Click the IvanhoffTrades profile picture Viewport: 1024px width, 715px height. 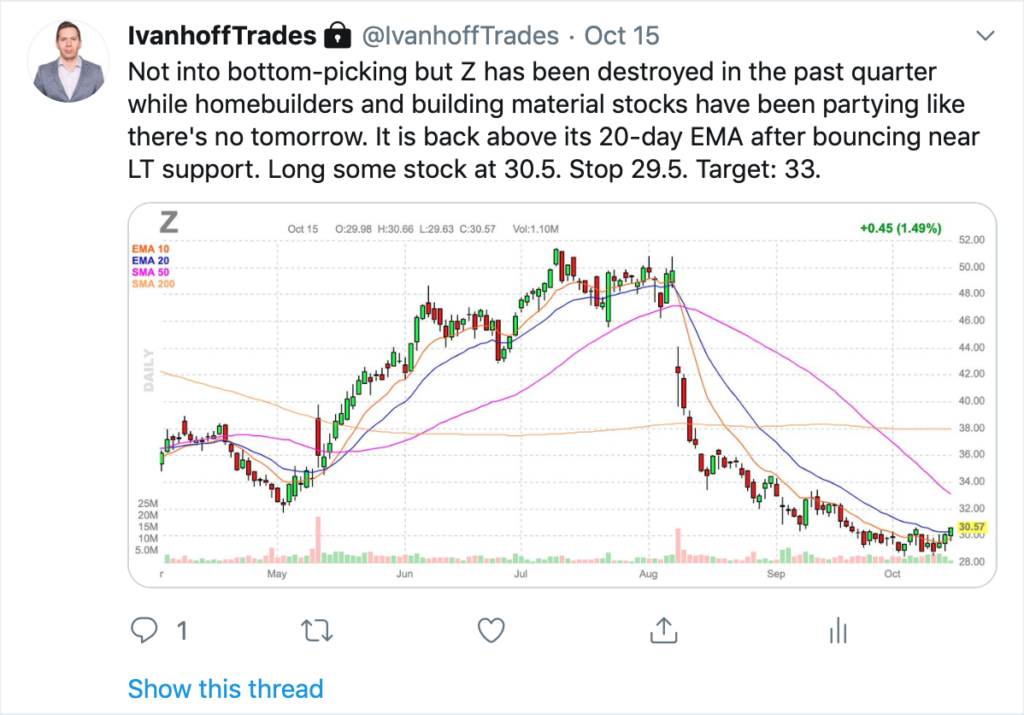tap(69, 61)
